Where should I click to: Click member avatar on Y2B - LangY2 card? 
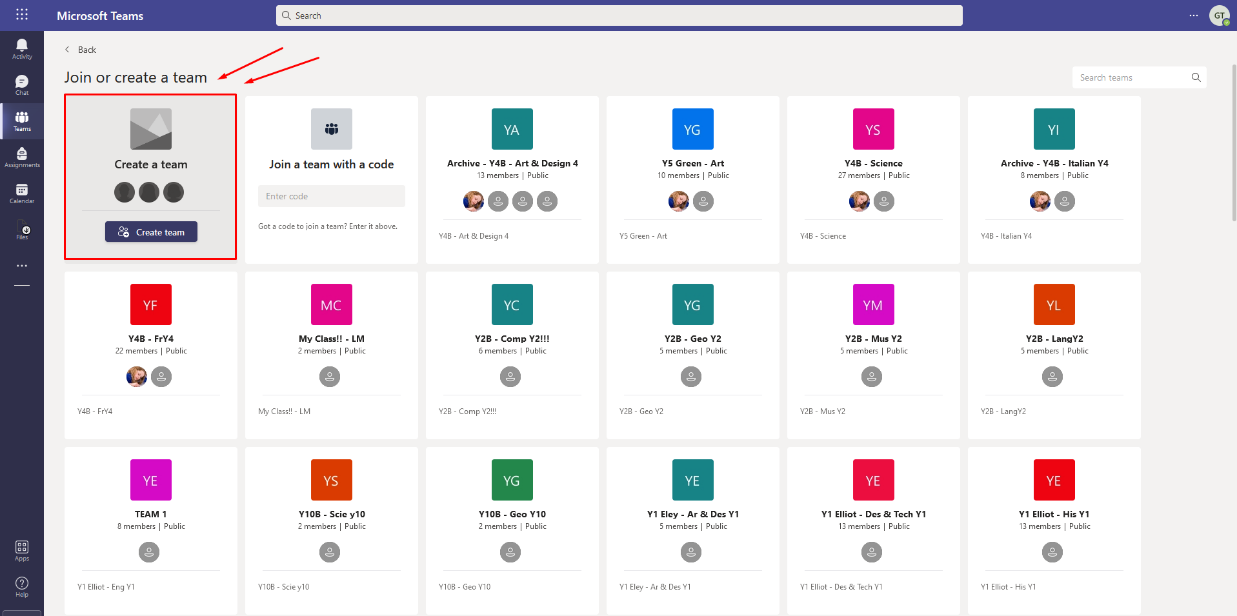point(1054,377)
